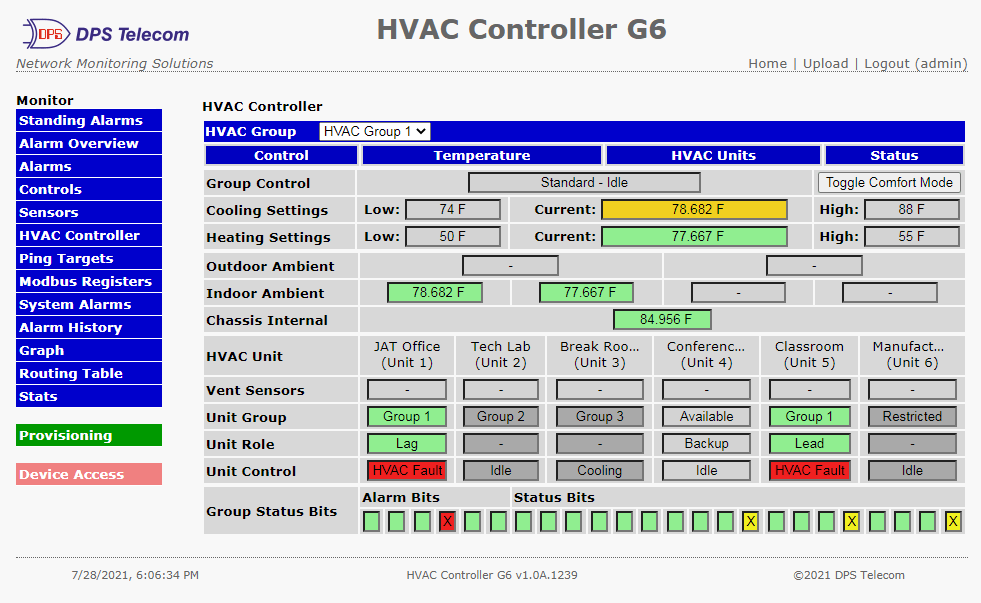Select Ping Targets from the monitor menu
Viewport: 981px width, 603px height.
[x=88, y=258]
